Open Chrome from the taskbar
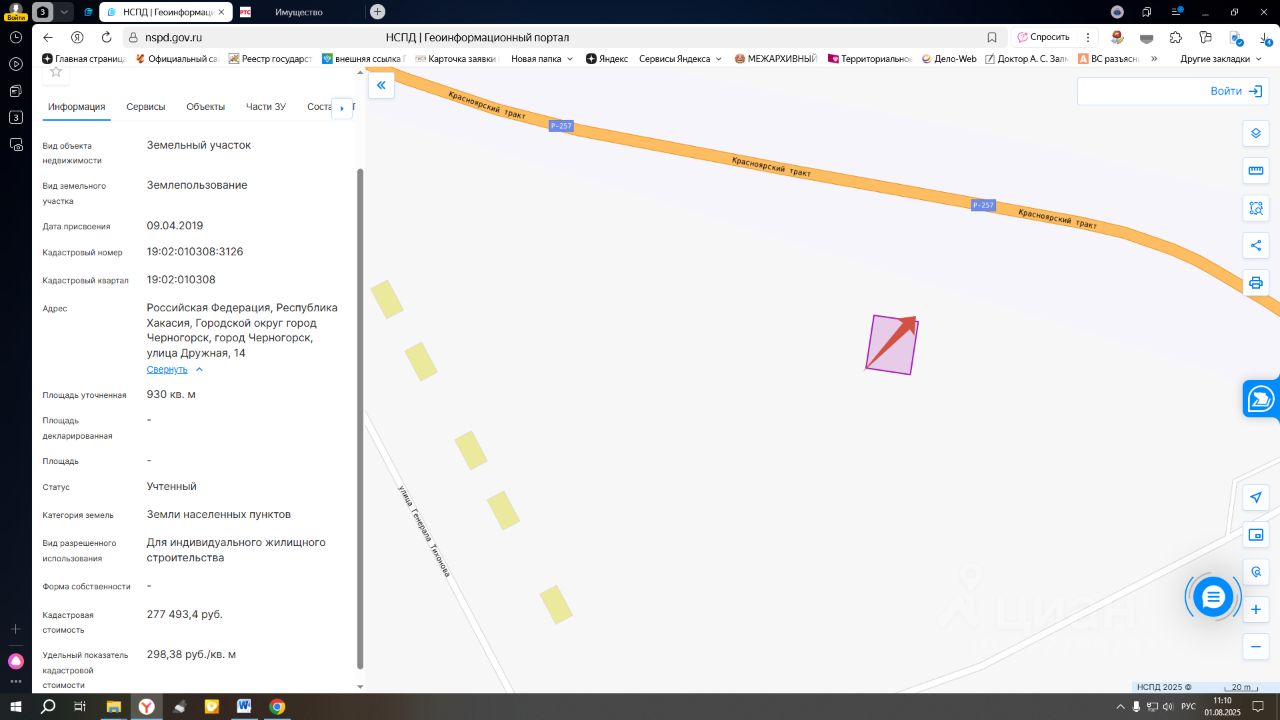 point(277,707)
